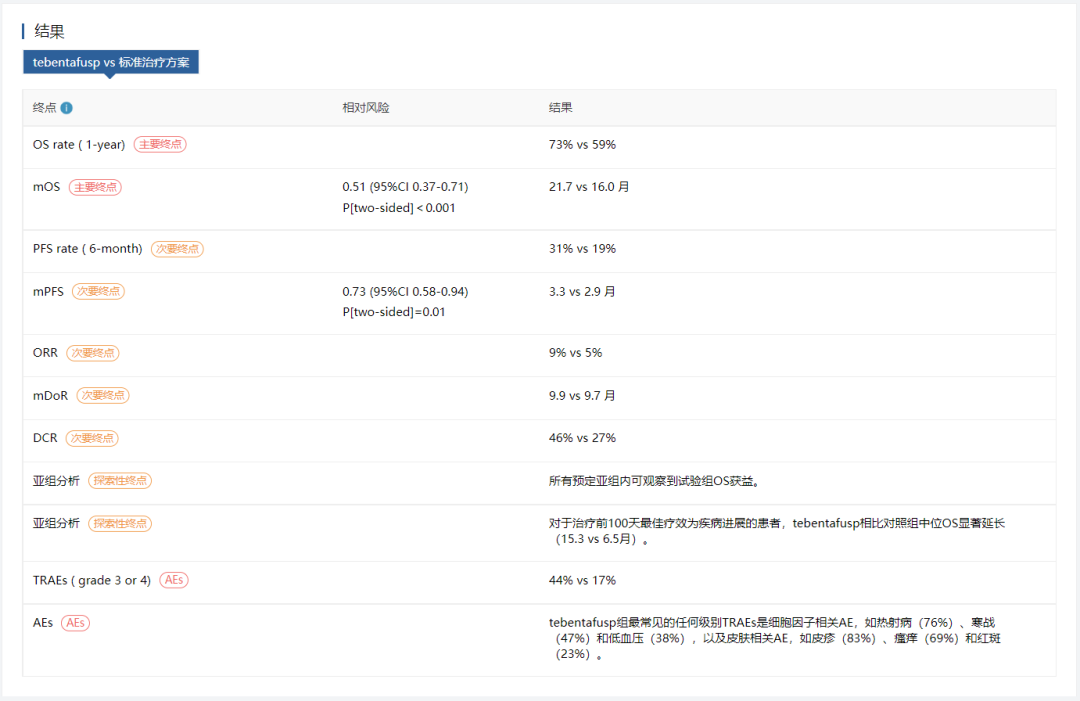Viewport: 1080px width, 701px height.
Task: Click the P[two-sided]=0.01 value
Action: [394, 312]
